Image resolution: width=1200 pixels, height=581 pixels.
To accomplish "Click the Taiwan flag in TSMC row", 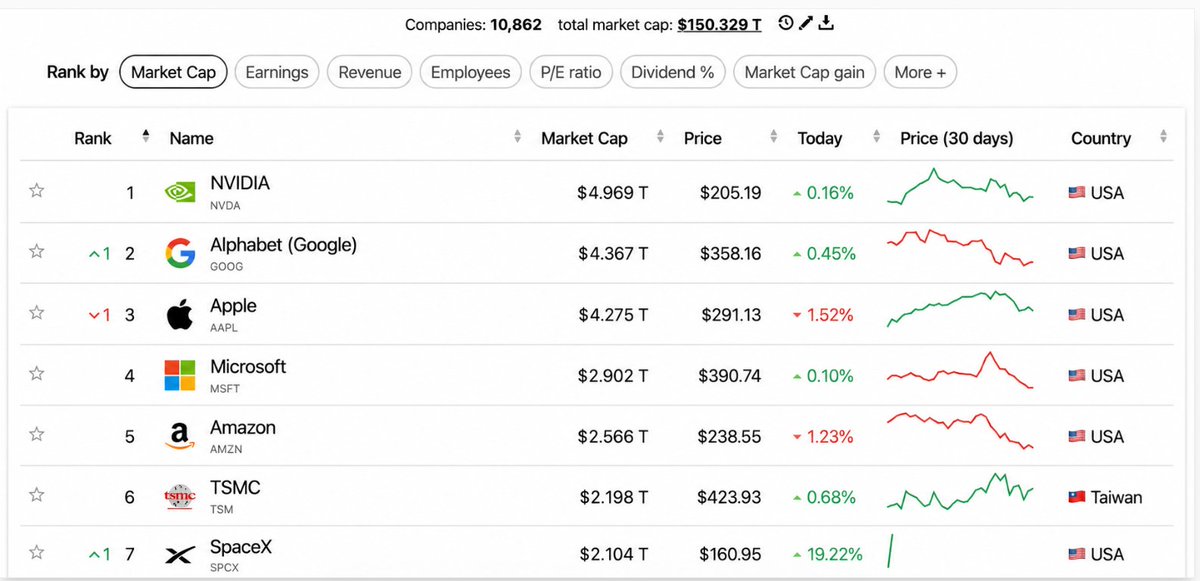I will click(1077, 497).
